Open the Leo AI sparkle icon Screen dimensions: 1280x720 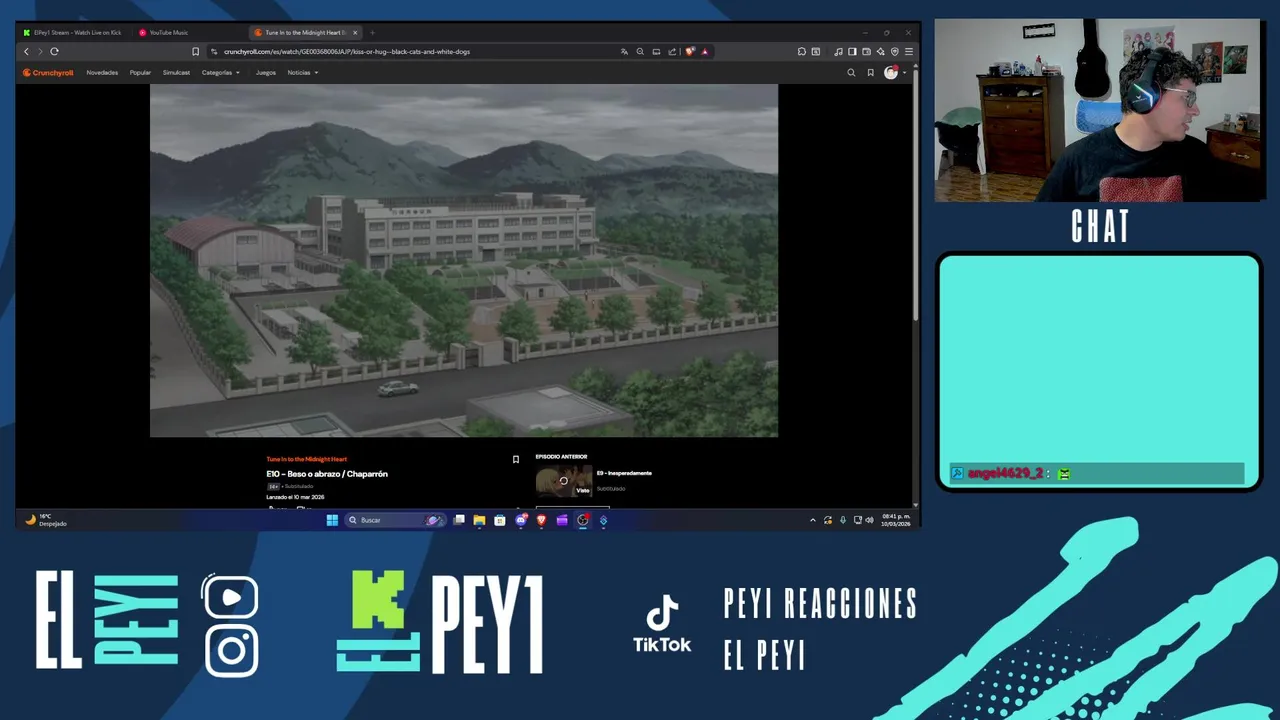(880, 51)
